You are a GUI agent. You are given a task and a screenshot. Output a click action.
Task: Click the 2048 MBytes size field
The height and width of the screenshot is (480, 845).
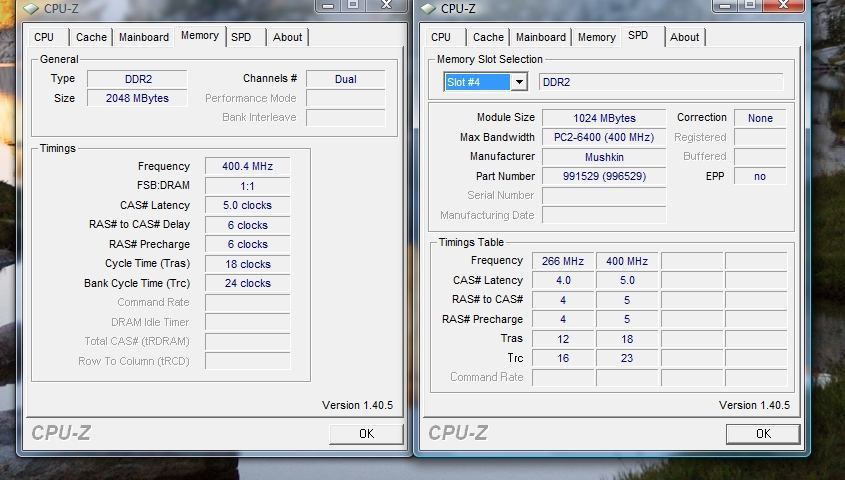point(137,98)
